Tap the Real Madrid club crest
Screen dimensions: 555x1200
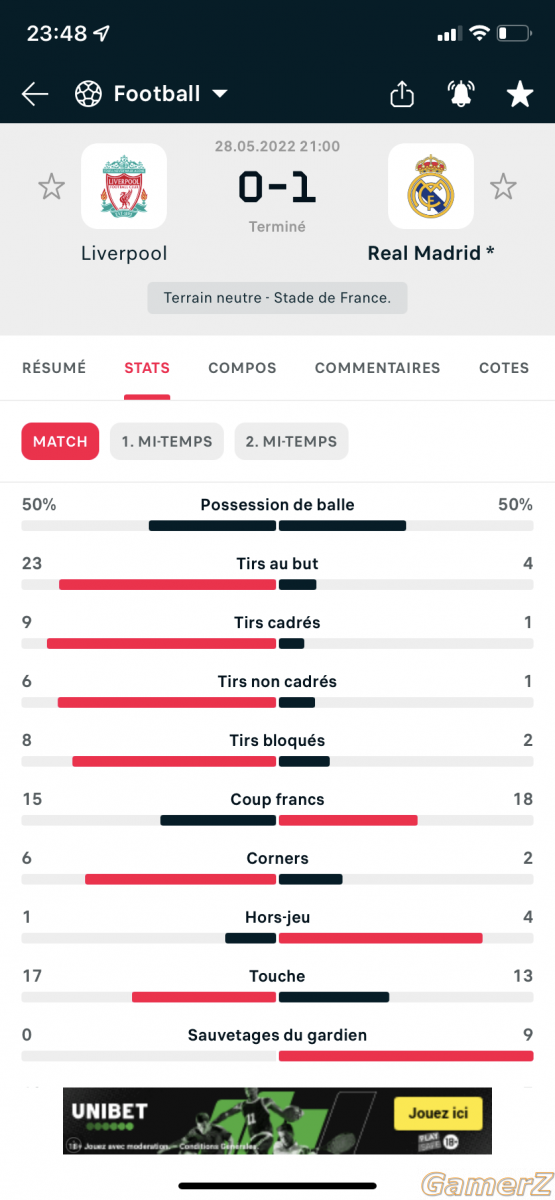pyautogui.click(x=431, y=186)
